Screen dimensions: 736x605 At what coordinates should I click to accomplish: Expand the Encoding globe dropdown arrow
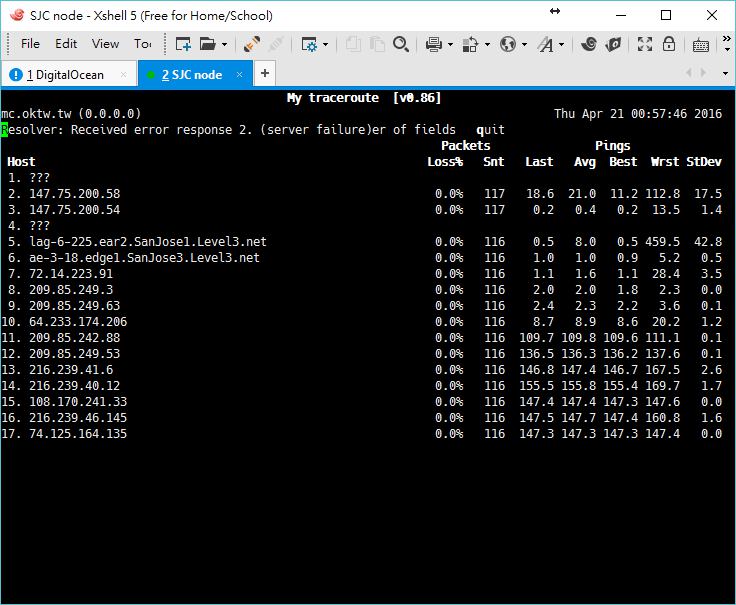coord(524,45)
